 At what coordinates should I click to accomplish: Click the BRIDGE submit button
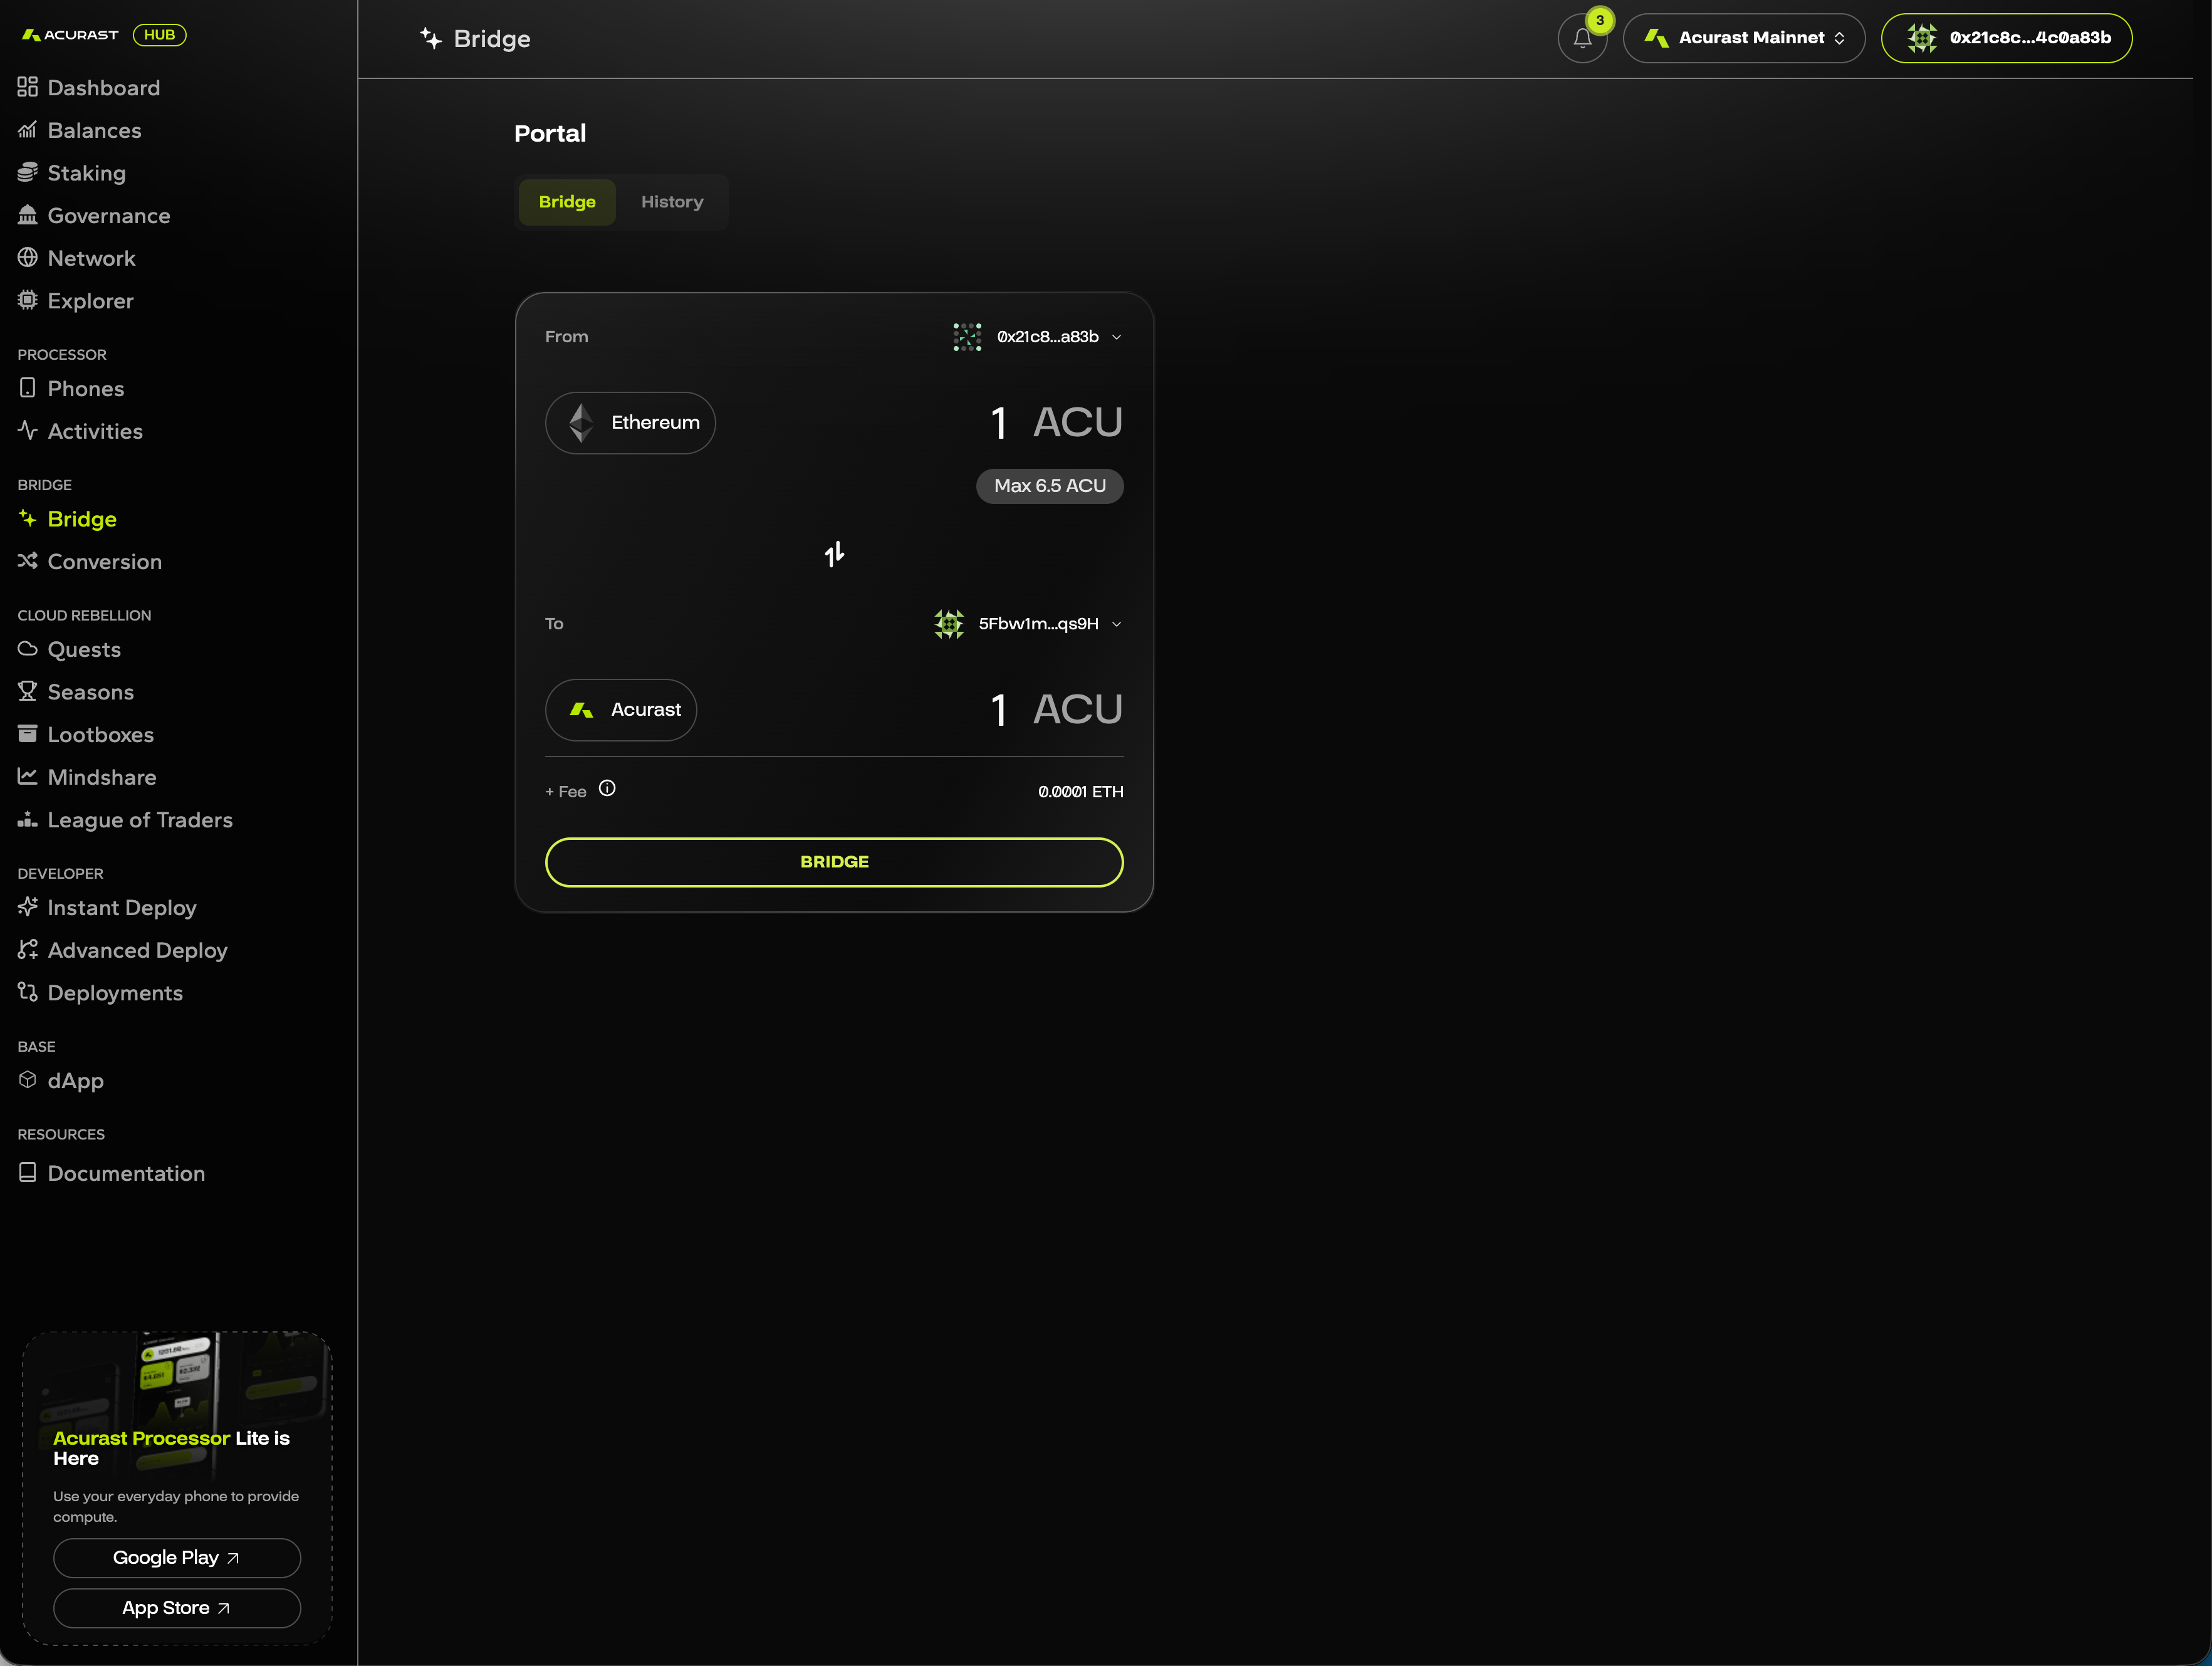click(833, 861)
